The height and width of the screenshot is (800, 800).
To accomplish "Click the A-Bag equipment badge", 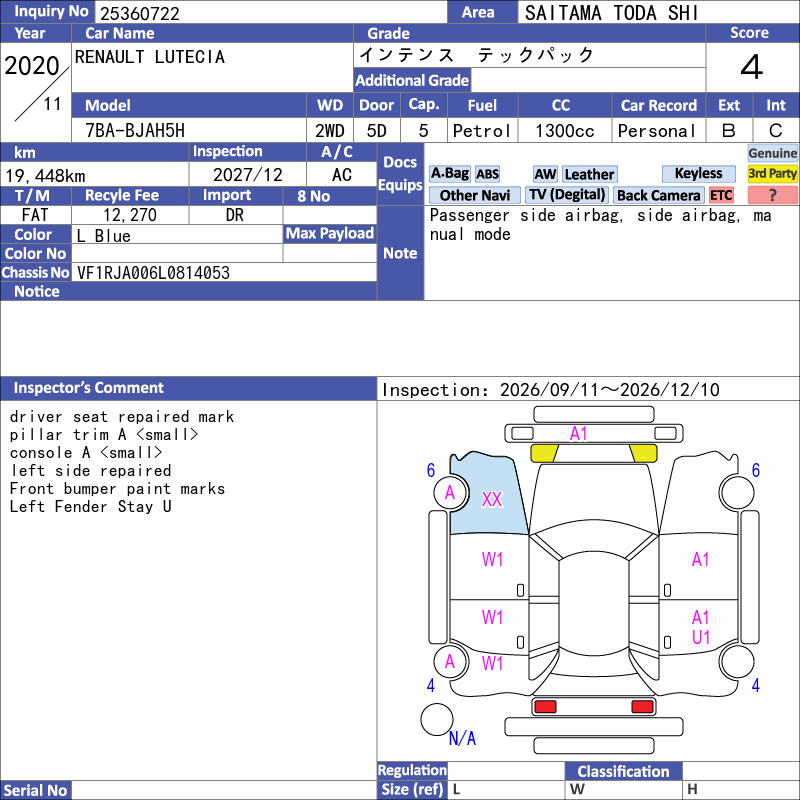I will [x=449, y=174].
